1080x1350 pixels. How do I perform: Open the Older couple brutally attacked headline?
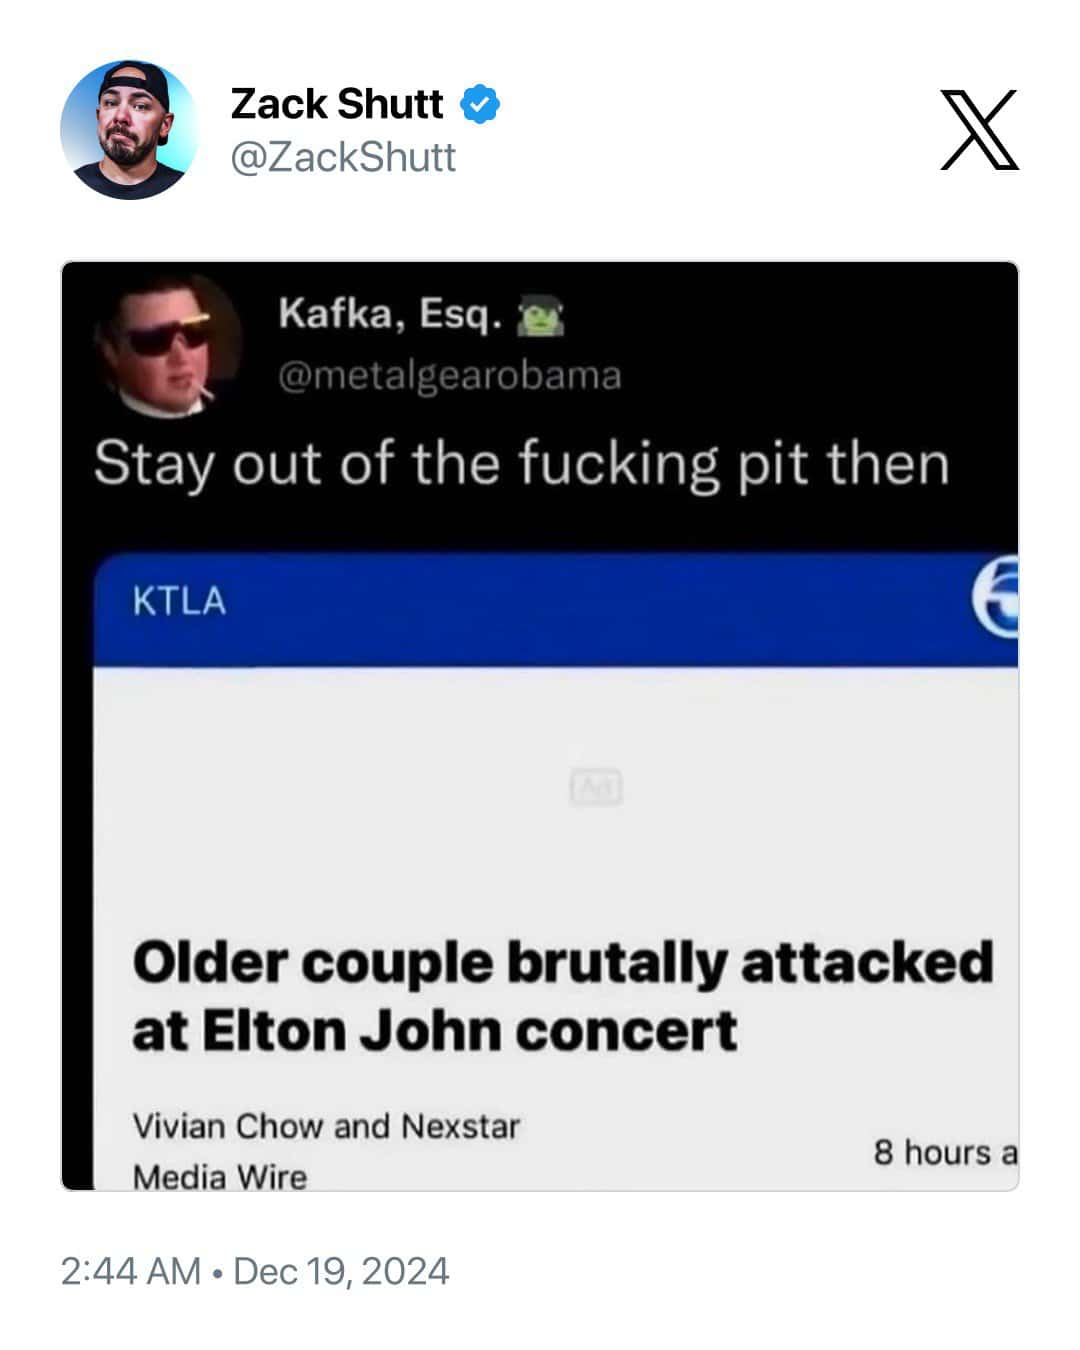tap(563, 996)
